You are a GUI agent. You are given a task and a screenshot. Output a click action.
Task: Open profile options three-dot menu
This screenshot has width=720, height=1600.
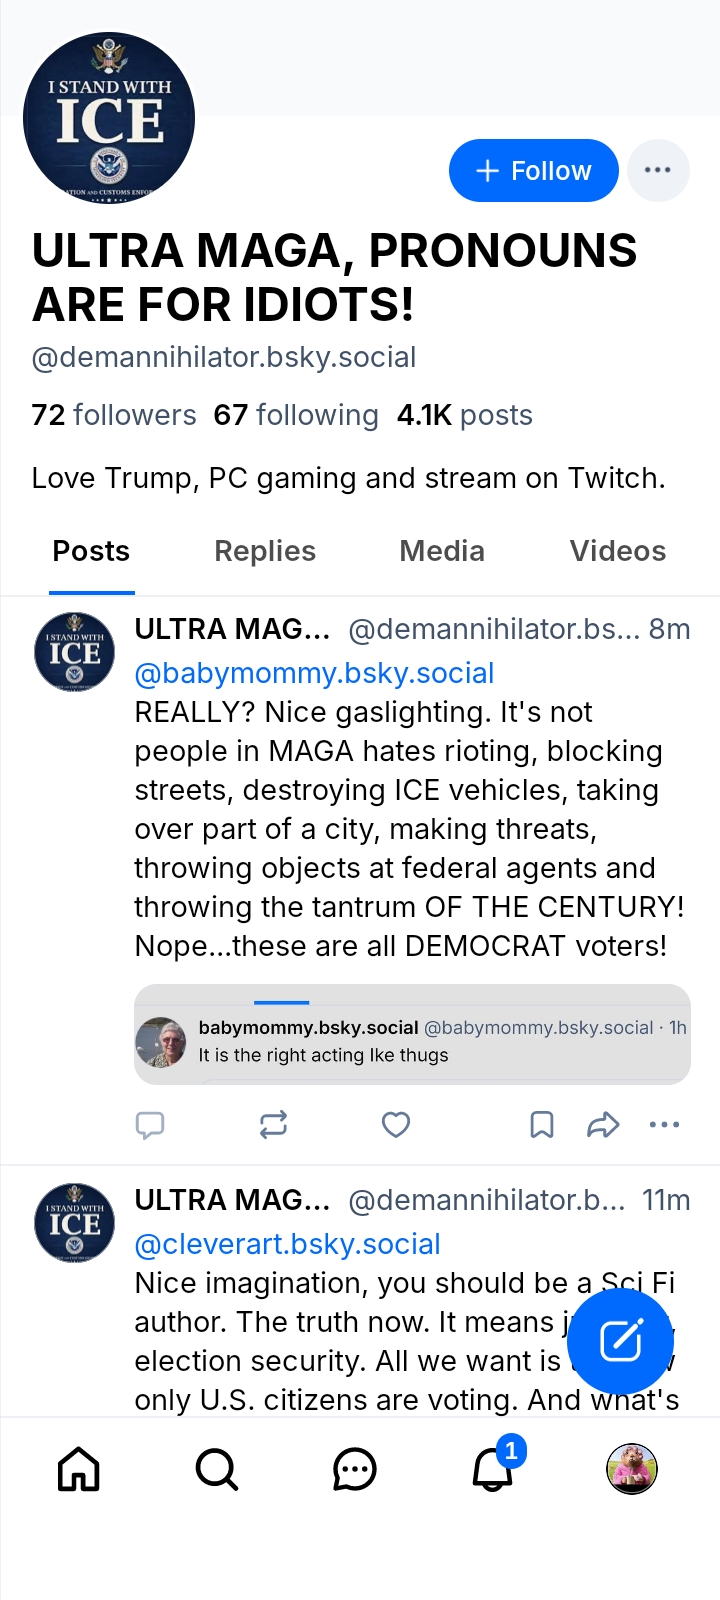pos(658,170)
